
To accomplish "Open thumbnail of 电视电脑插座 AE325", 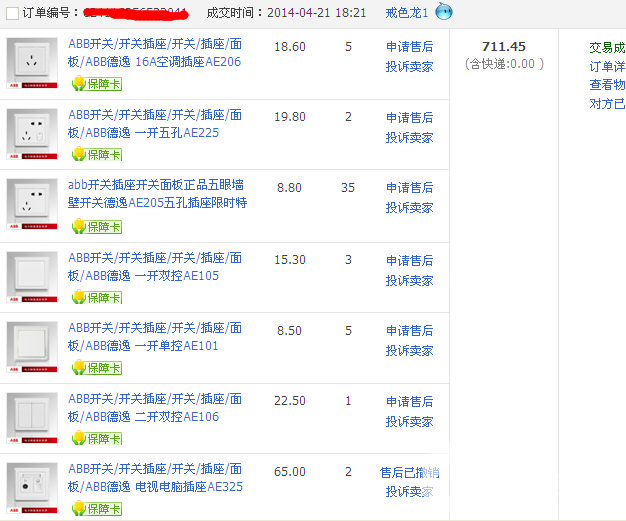I will point(32,487).
